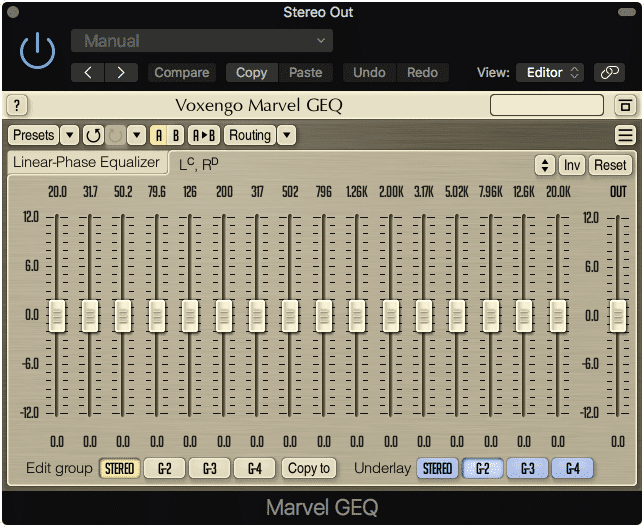Enable G-2 edit group
Viewport: 644px width, 527px height.
165,468
